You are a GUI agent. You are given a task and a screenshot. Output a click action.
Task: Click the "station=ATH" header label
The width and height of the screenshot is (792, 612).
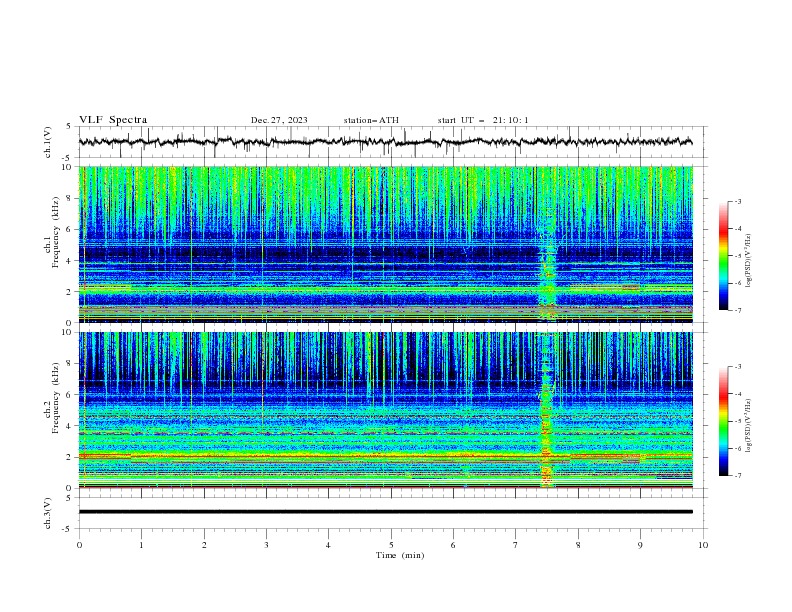[x=371, y=120]
